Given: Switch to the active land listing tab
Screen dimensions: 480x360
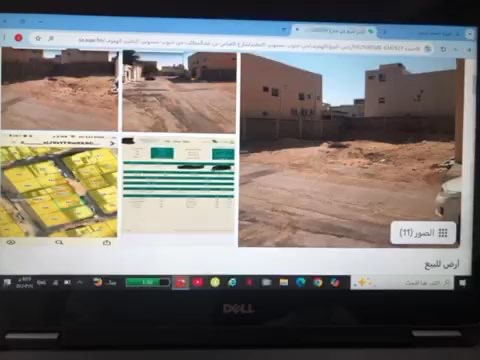Looking at the screenshot, I should point(335,31).
